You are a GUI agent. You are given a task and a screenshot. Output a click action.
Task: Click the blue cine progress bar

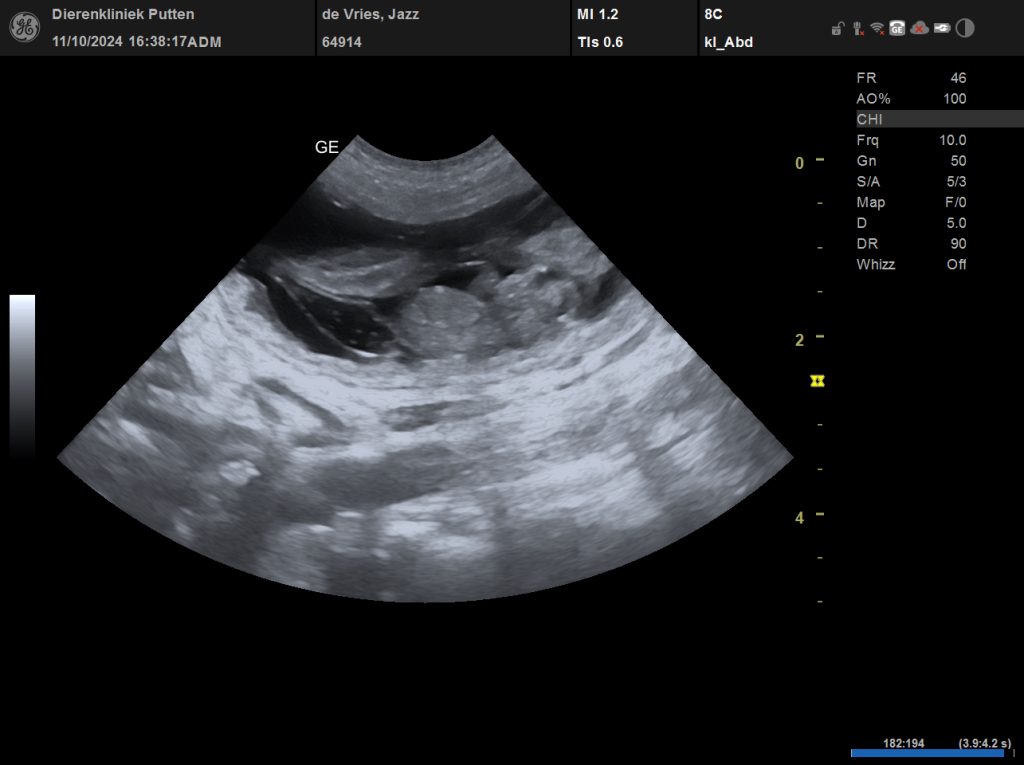927,753
